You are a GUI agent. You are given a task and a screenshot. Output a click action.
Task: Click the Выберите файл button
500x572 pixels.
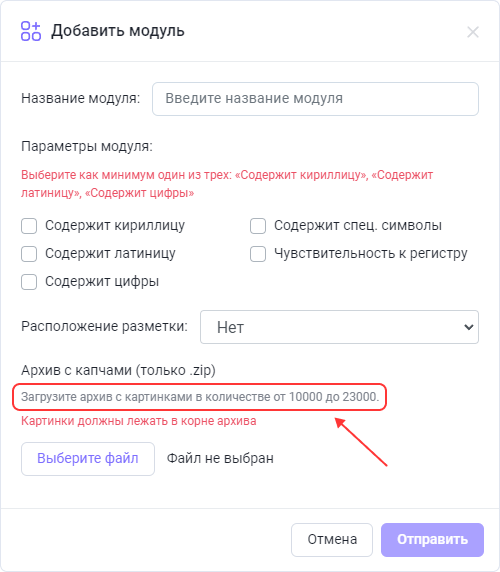pyautogui.click(x=88, y=459)
